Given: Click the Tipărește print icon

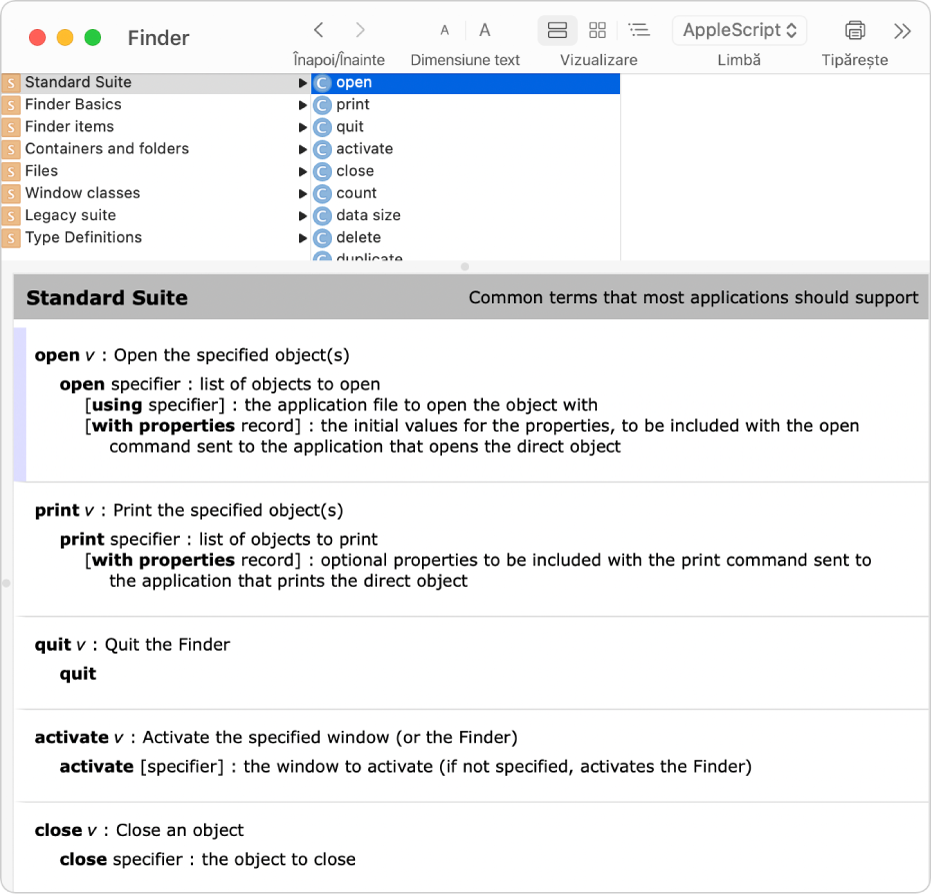Looking at the screenshot, I should pos(854,30).
